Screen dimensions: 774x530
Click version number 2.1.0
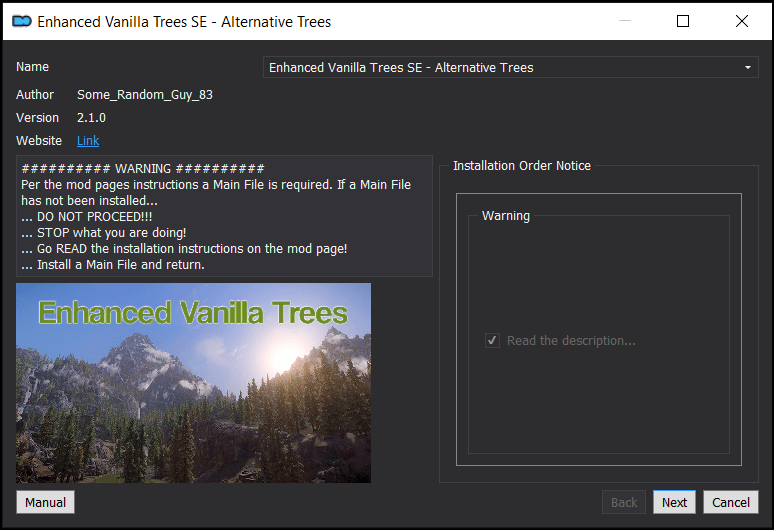click(x=91, y=118)
